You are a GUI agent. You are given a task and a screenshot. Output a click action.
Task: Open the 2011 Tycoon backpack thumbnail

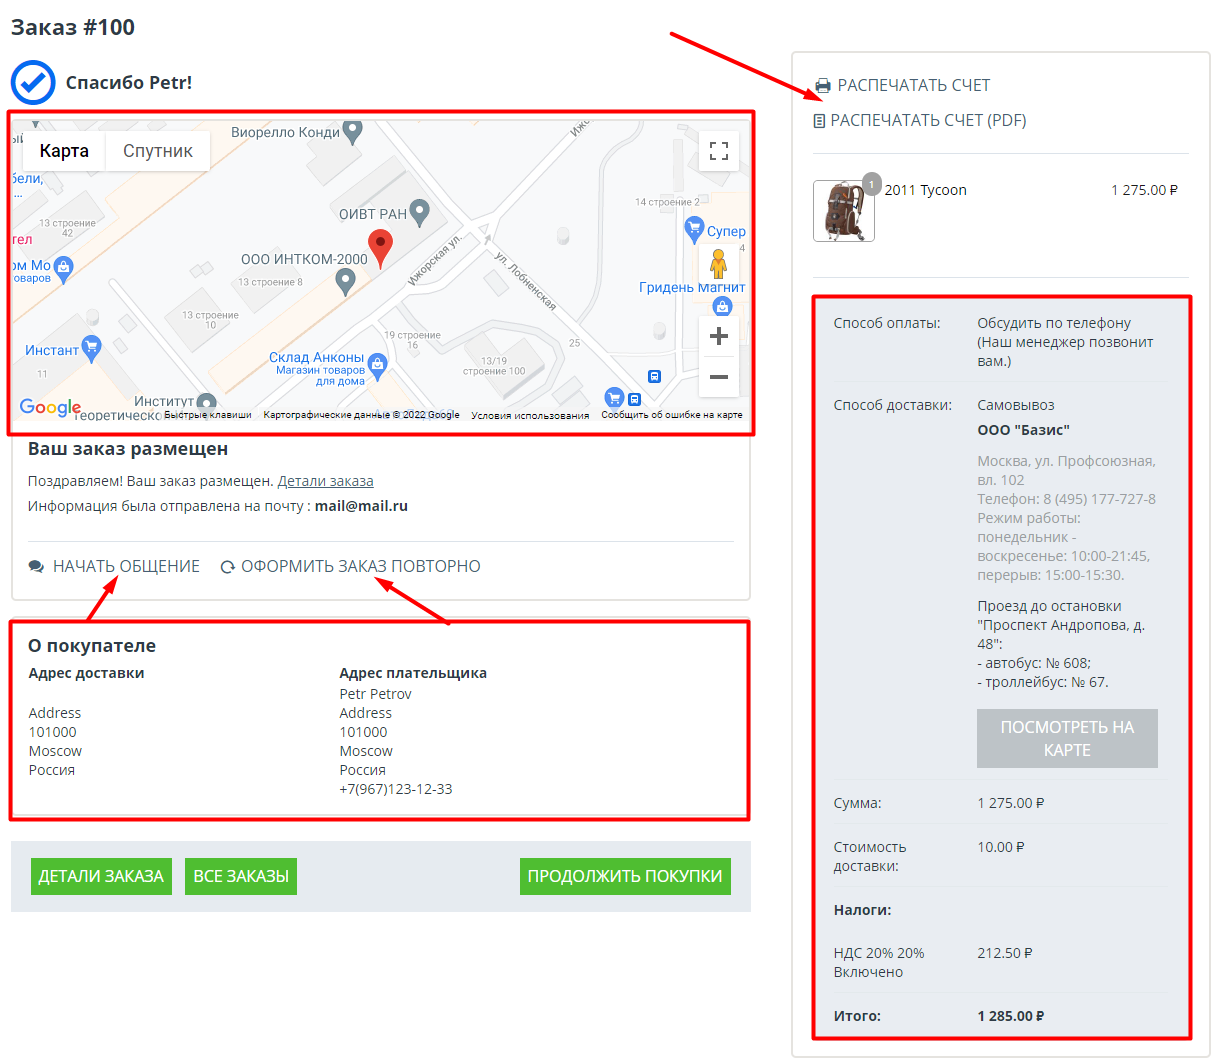click(843, 211)
